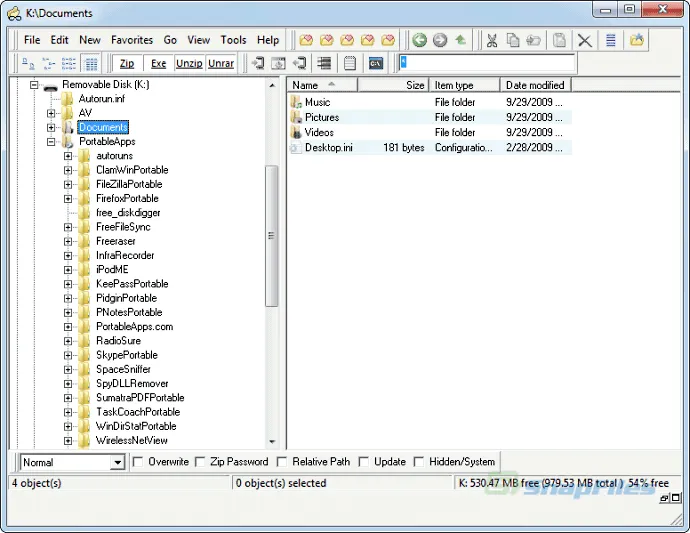Open the Normal compression dropdown

click(117, 463)
